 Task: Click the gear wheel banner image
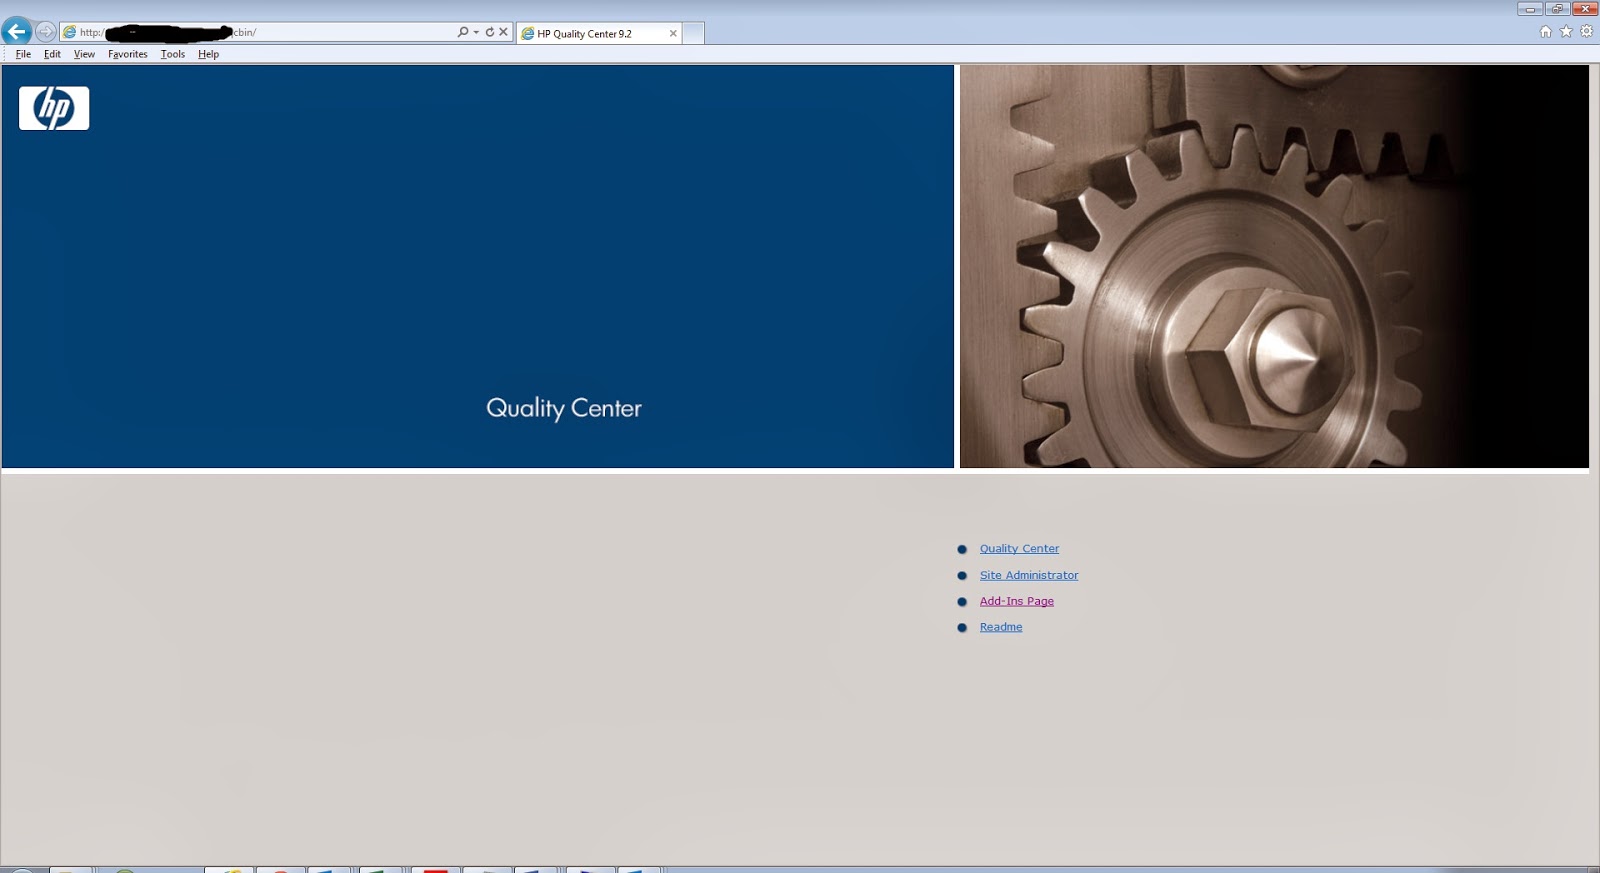pos(1274,266)
